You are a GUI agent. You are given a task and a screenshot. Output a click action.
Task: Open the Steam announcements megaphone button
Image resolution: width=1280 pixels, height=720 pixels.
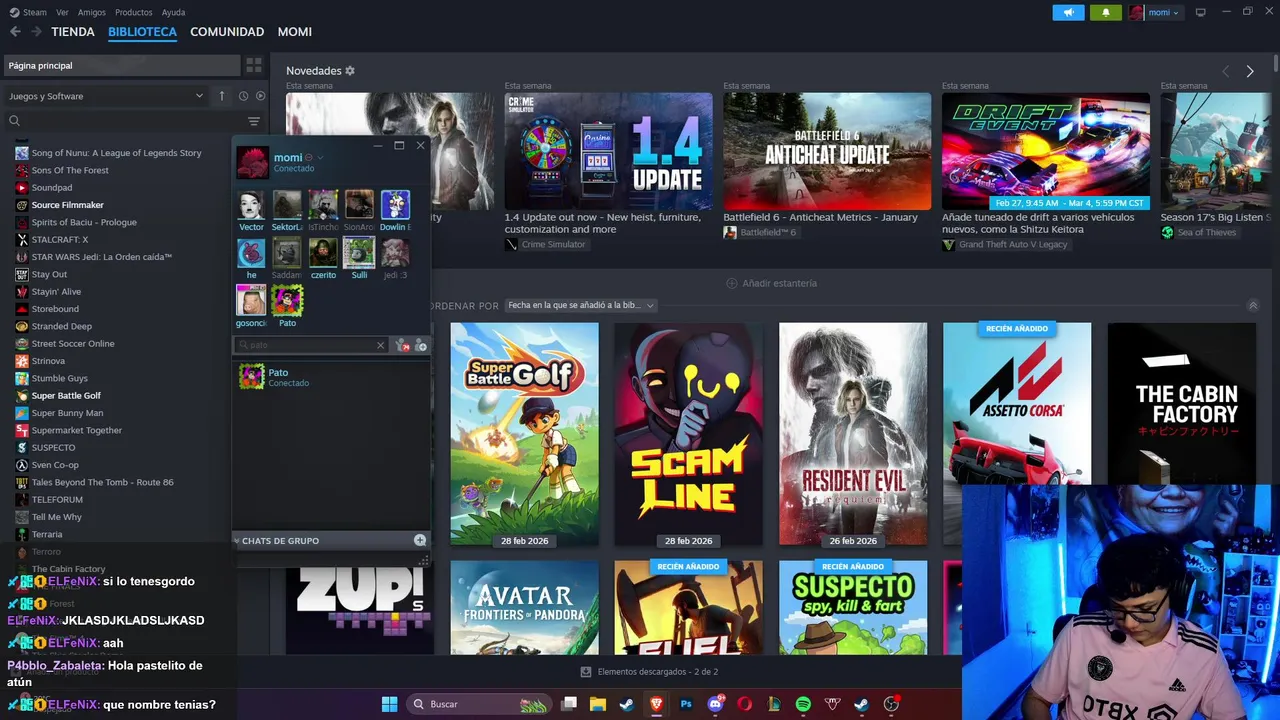[1068, 12]
